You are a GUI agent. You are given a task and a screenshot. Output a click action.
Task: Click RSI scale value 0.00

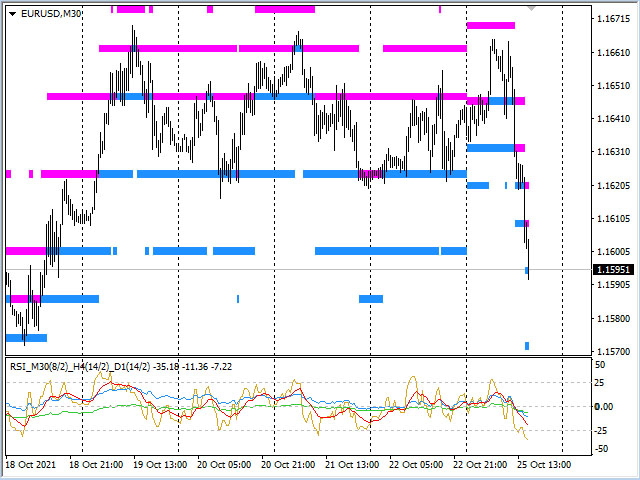604,407
